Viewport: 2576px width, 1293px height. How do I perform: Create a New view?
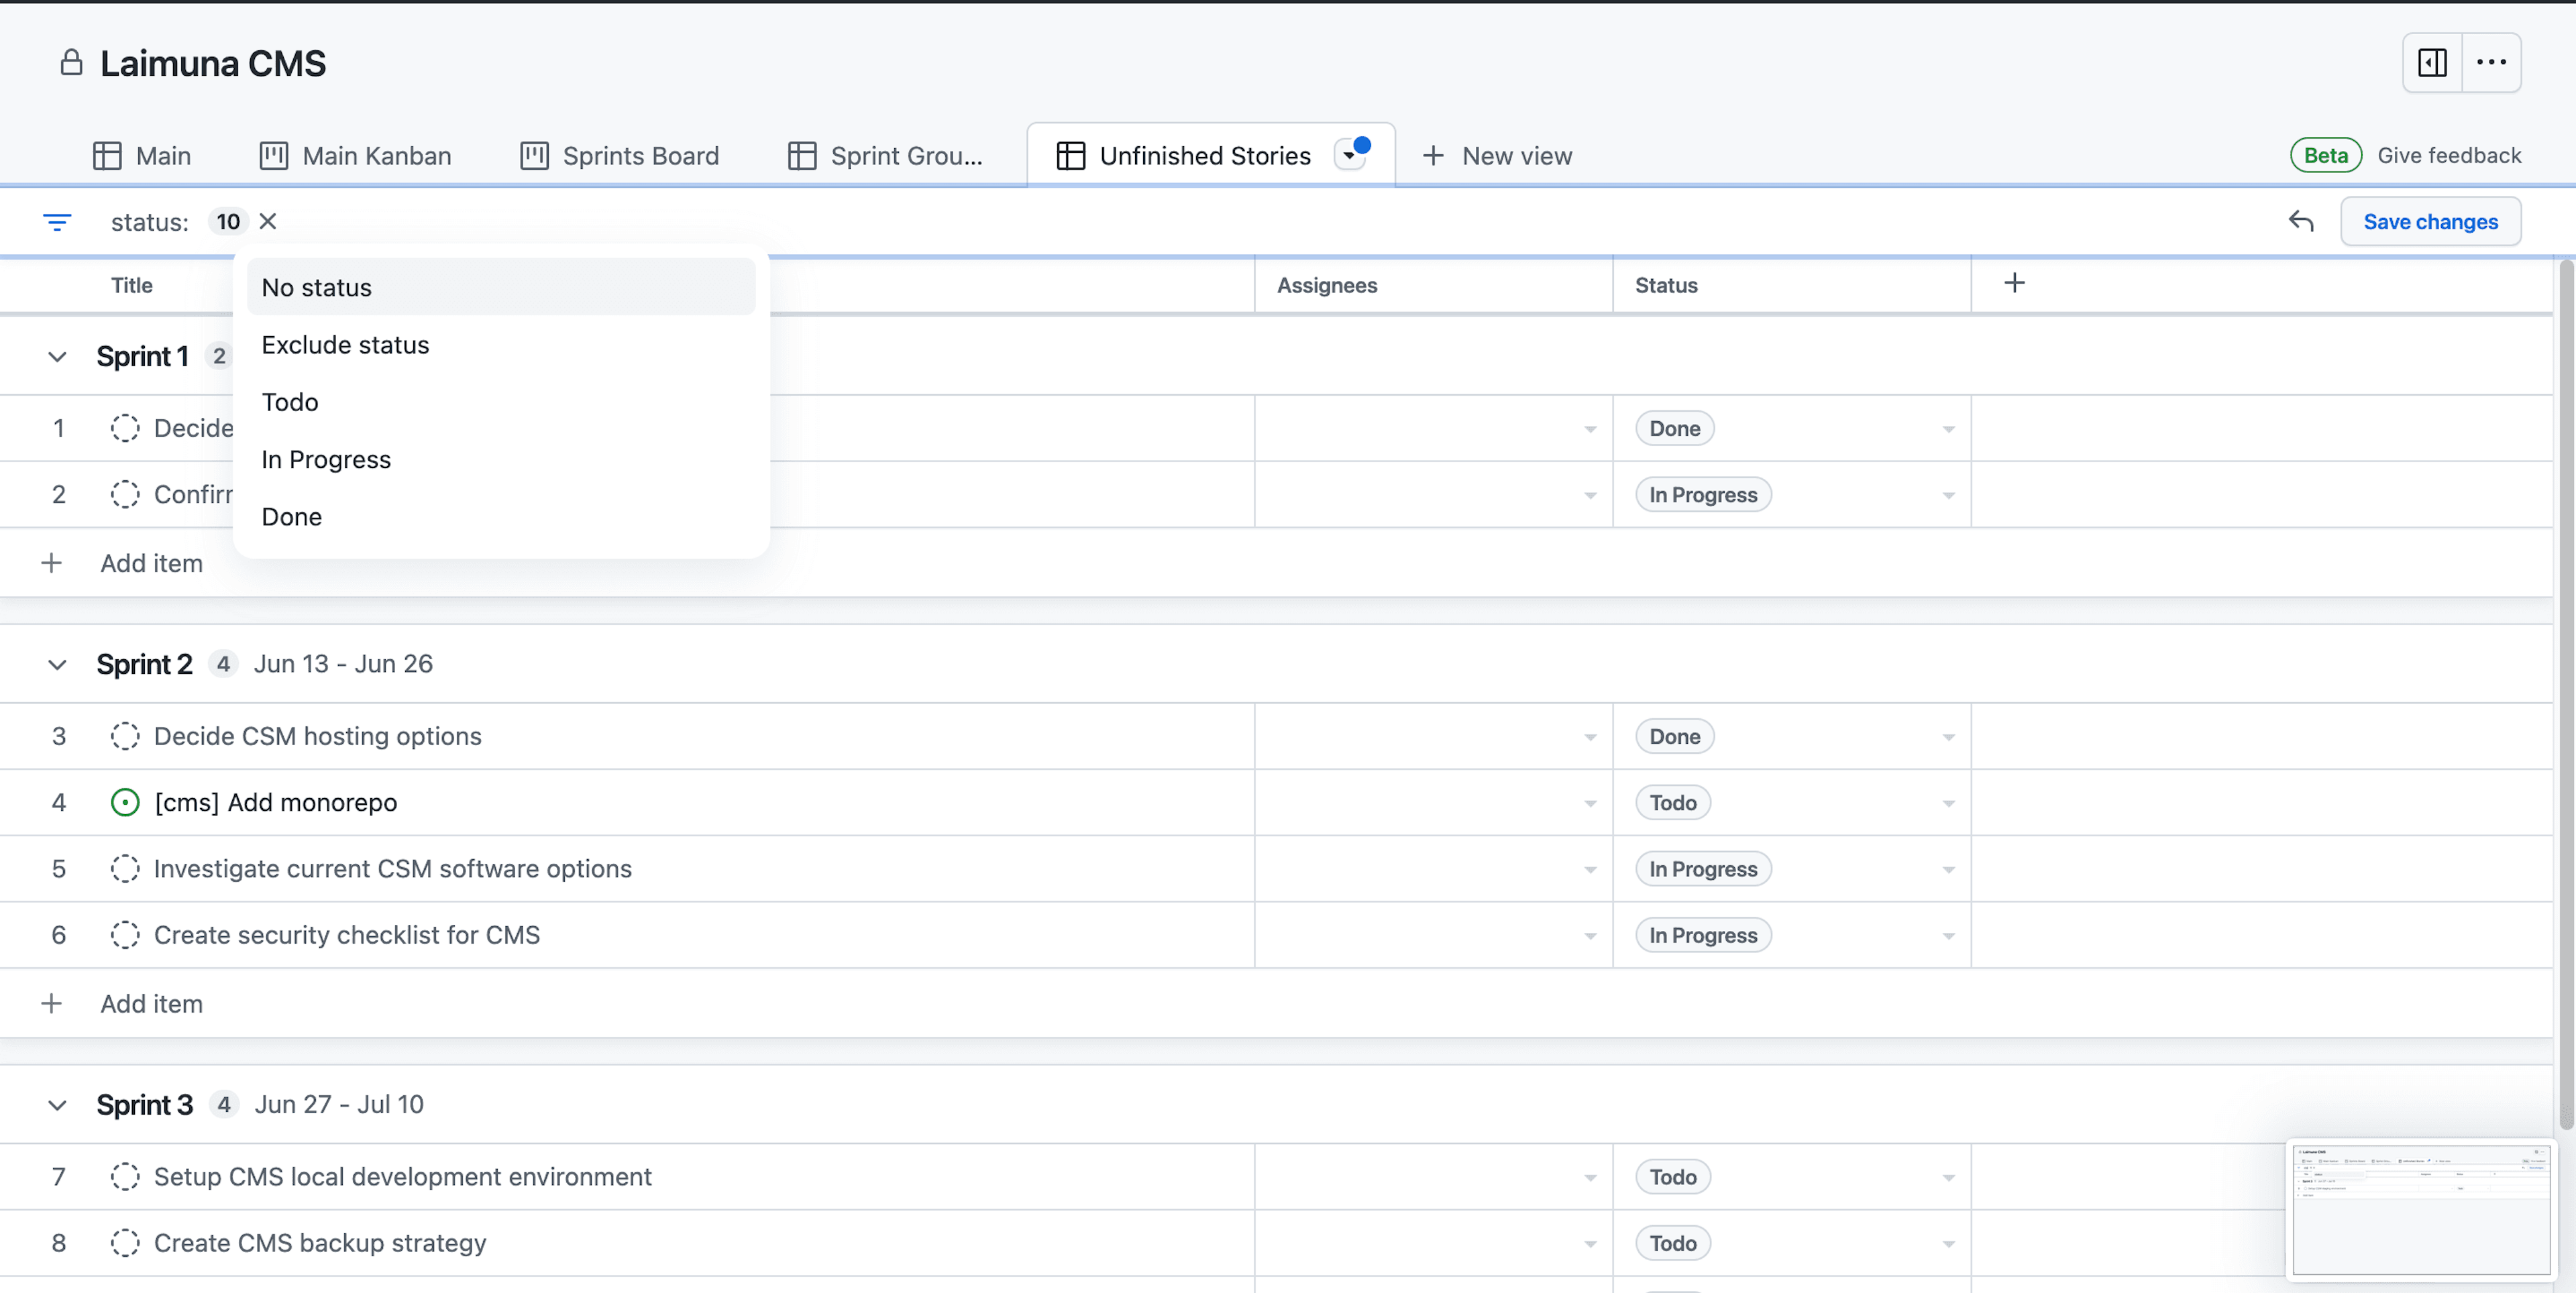coord(1497,156)
